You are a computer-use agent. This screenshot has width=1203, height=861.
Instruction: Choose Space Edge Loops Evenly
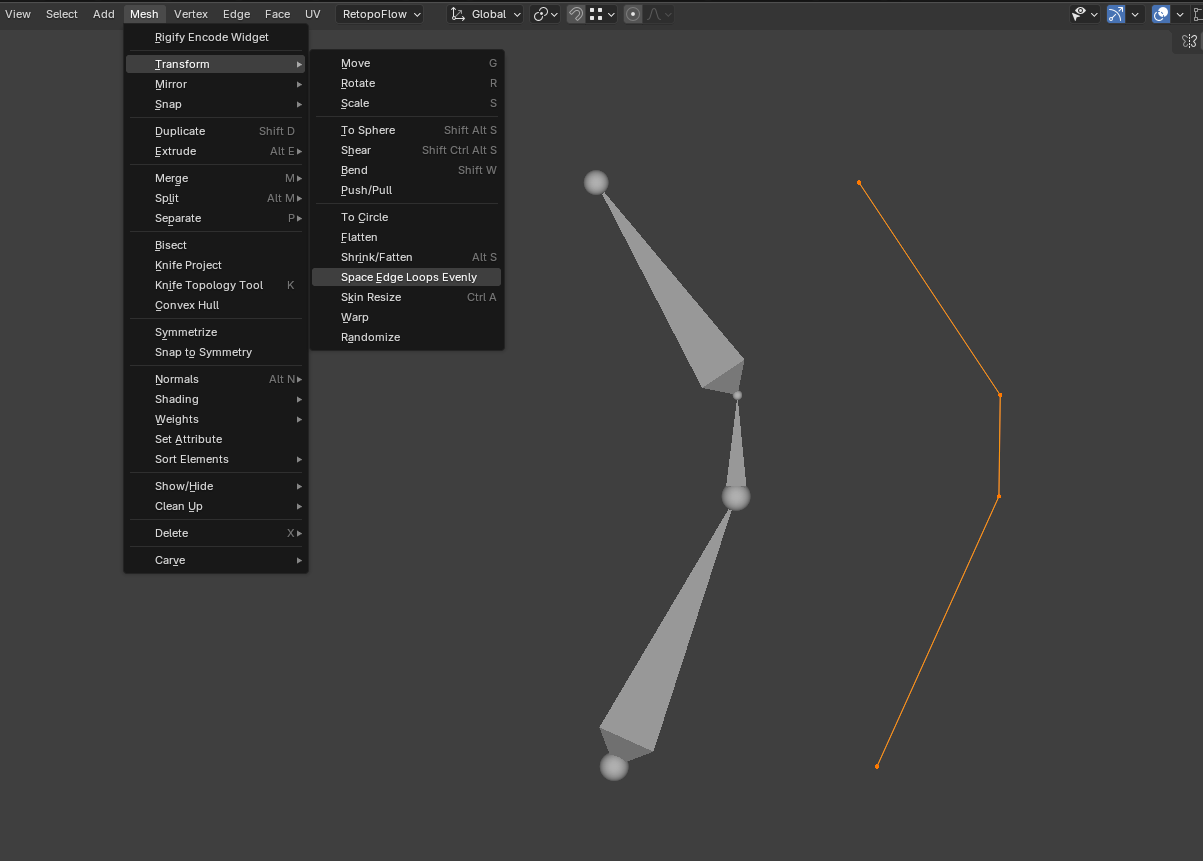pos(407,277)
